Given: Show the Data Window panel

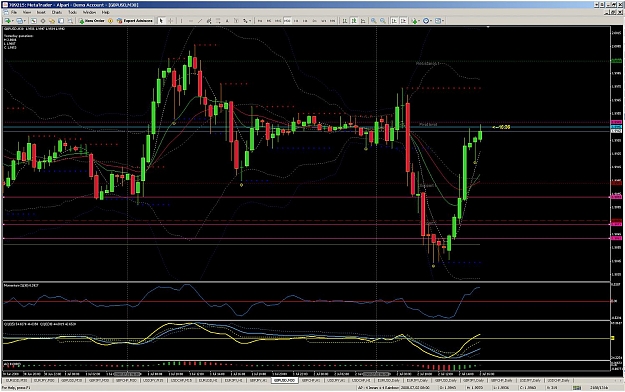Looking at the screenshot, I should point(43,21).
